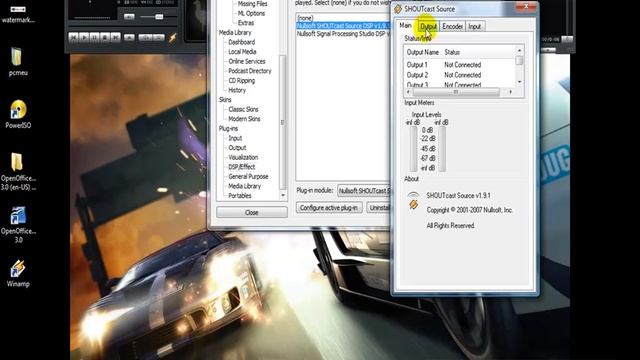Viewport: 640px width, 360px height.
Task: Open the OpenOffice 3.0 (en-US) folder icon
Action: tap(18, 171)
